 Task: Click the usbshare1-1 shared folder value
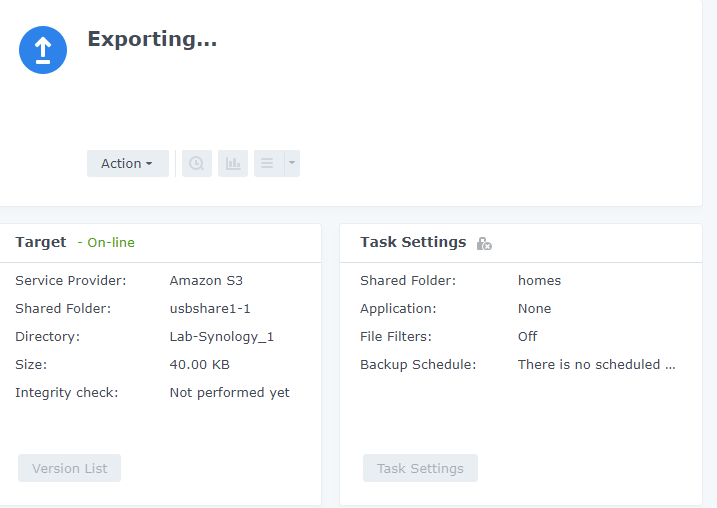coord(210,309)
